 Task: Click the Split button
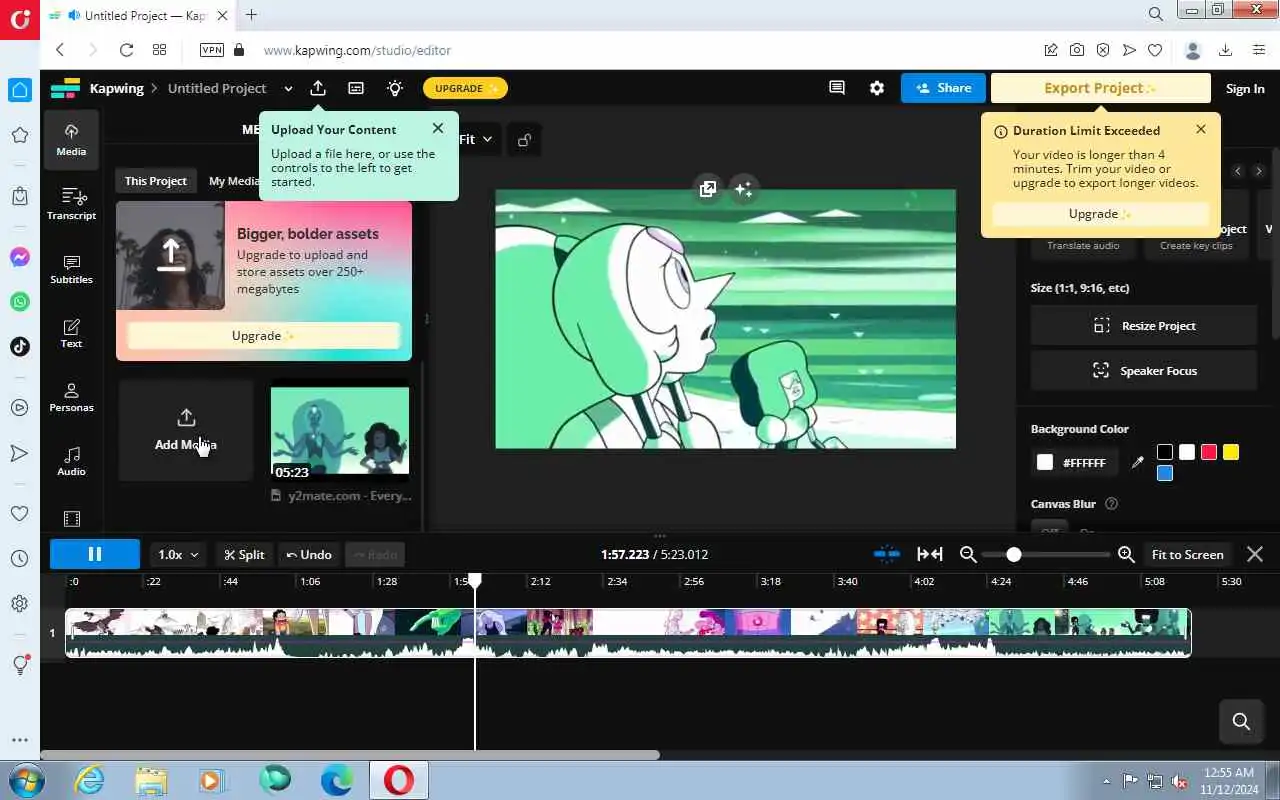click(244, 554)
